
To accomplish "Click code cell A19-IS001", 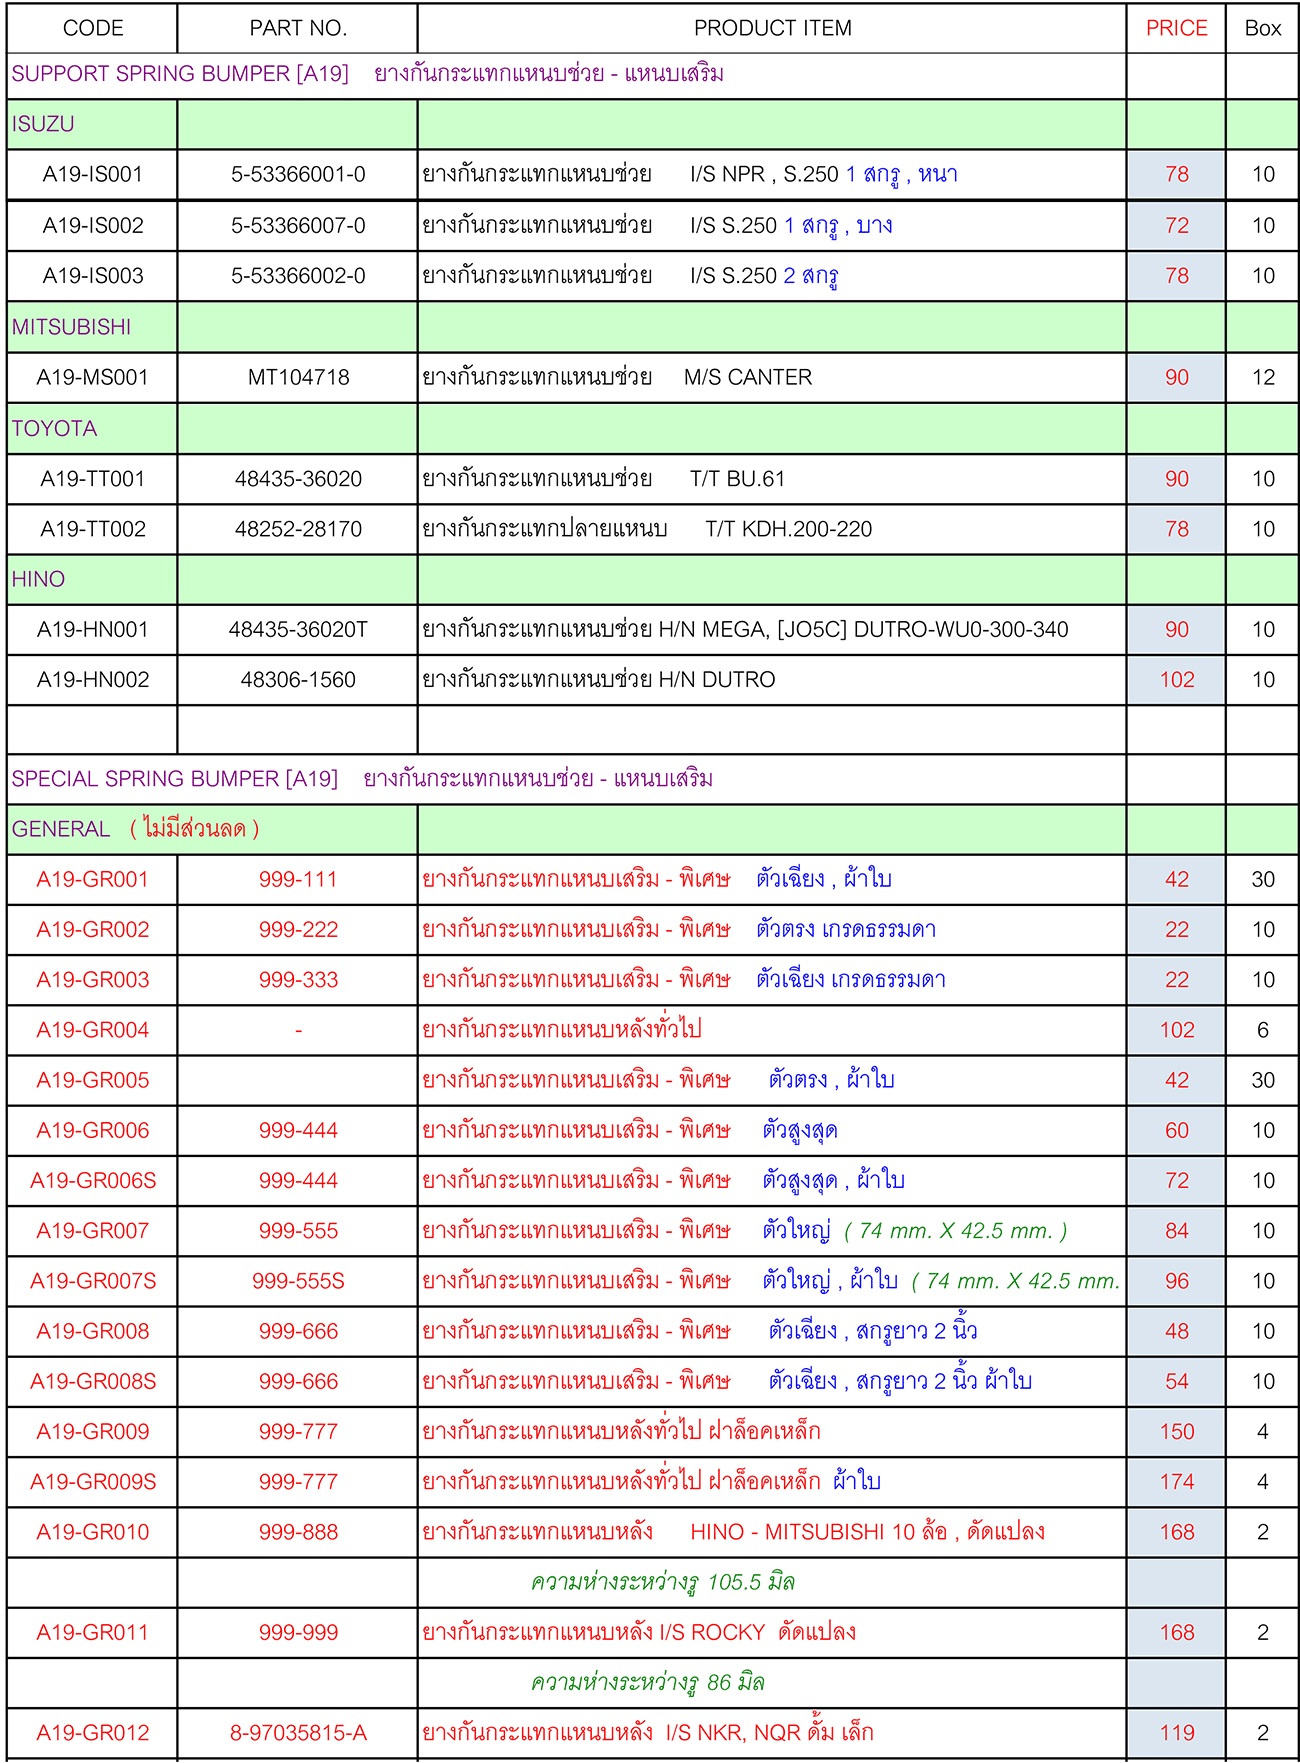I will 93,174.
